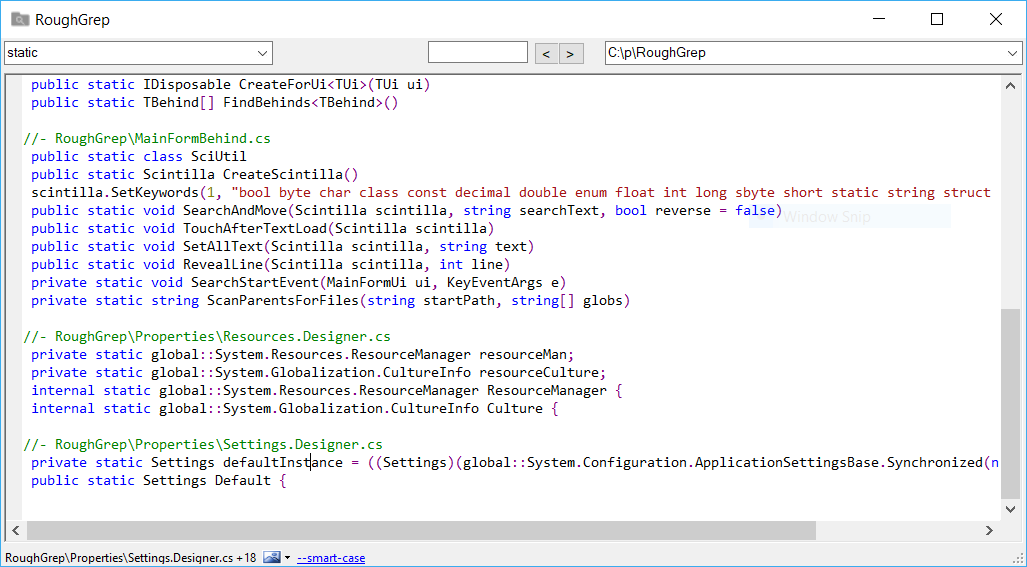The width and height of the screenshot is (1027, 567).
Task: Click the horizontal scrollbar right arrow
Action: (x=989, y=530)
